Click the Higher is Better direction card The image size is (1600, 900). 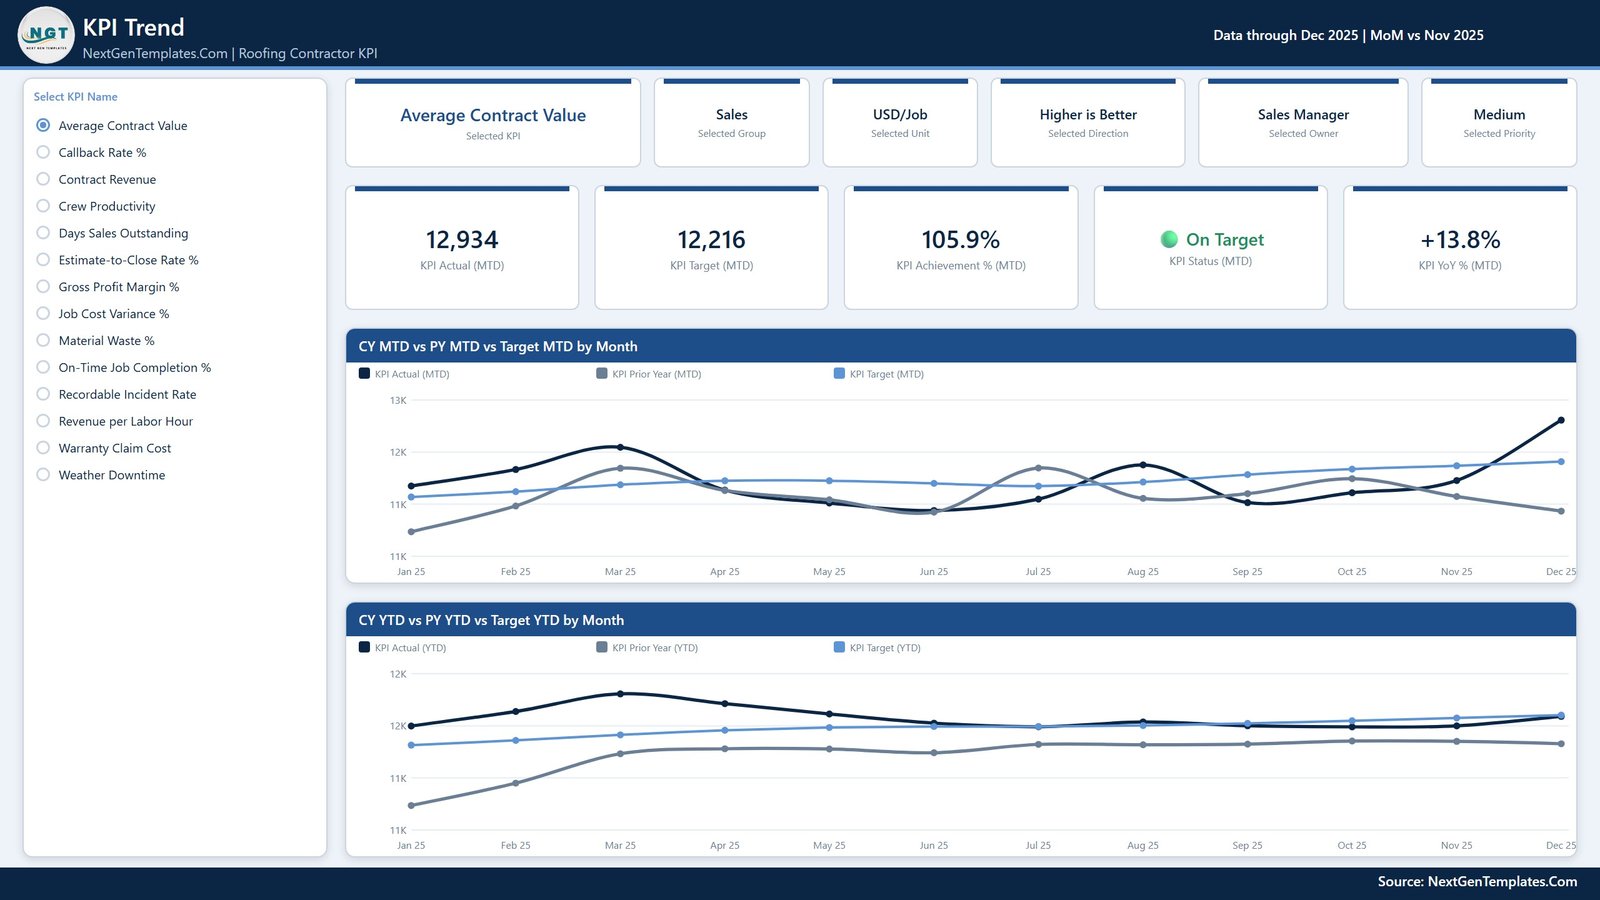pyautogui.click(x=1088, y=123)
